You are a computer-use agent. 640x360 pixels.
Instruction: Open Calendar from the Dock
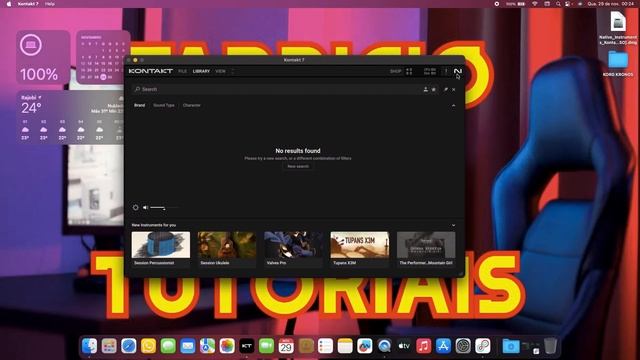click(286, 346)
